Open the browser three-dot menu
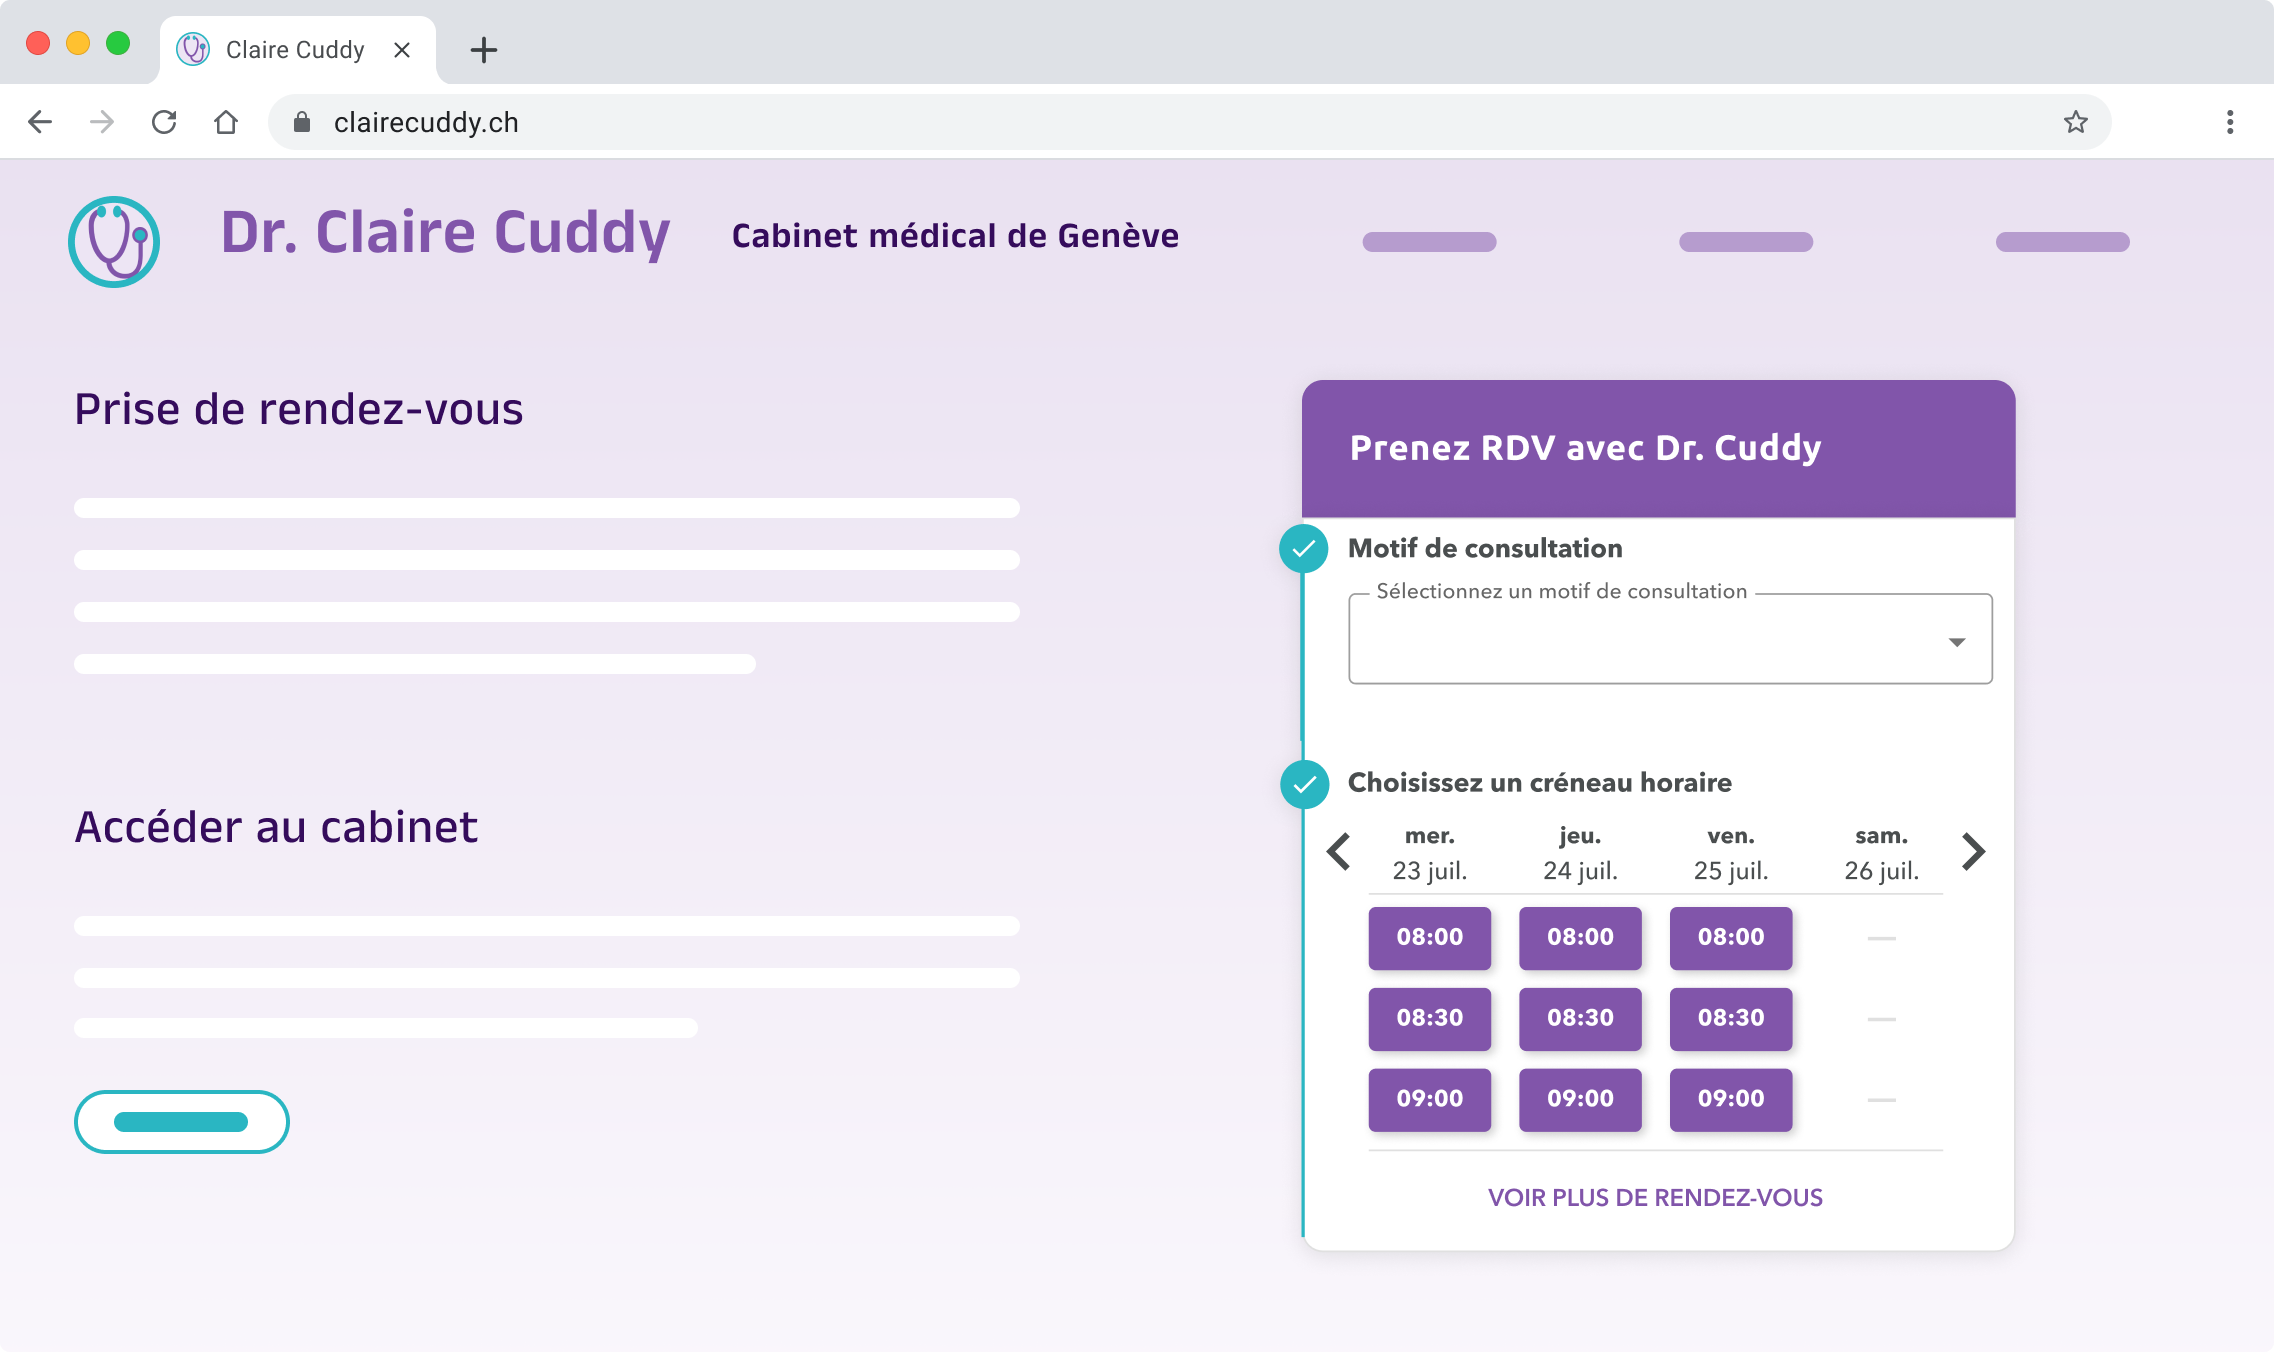The width and height of the screenshot is (2274, 1352). click(2230, 122)
